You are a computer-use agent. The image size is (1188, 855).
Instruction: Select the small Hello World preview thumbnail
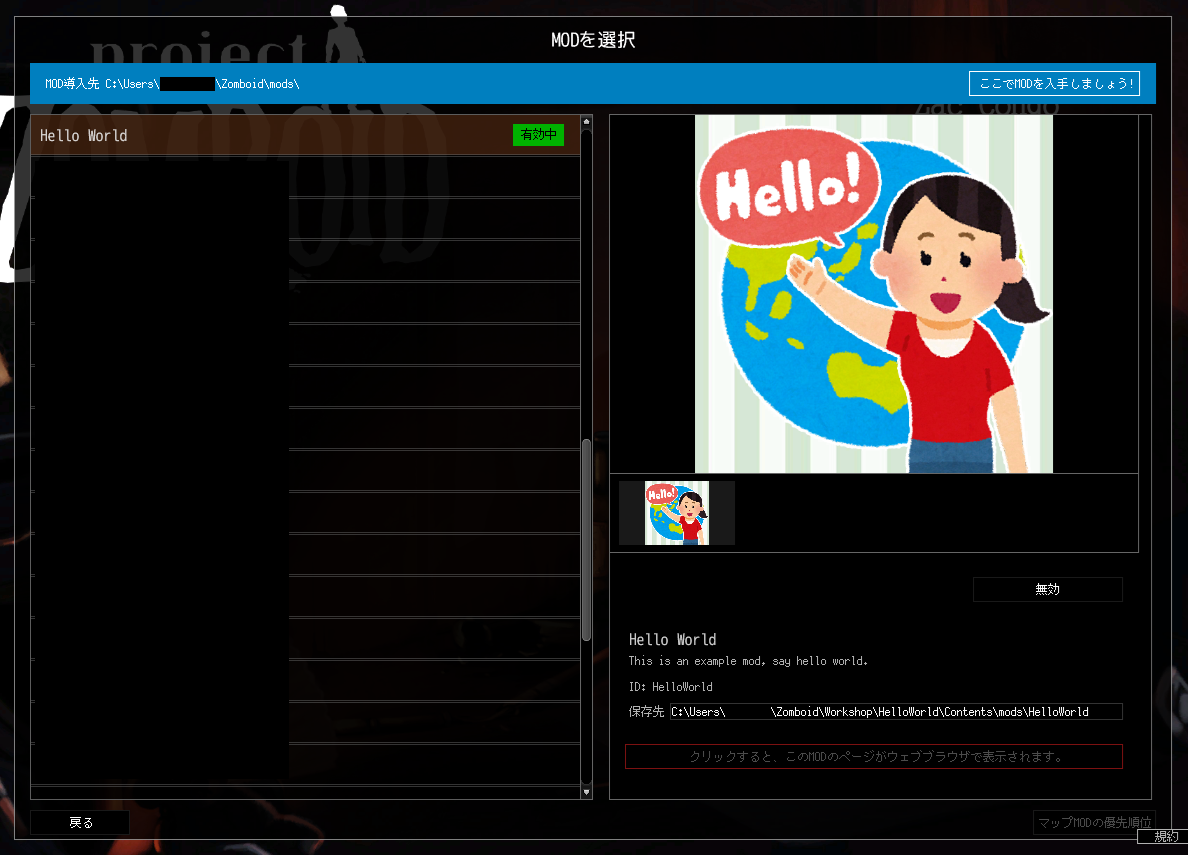click(675, 512)
